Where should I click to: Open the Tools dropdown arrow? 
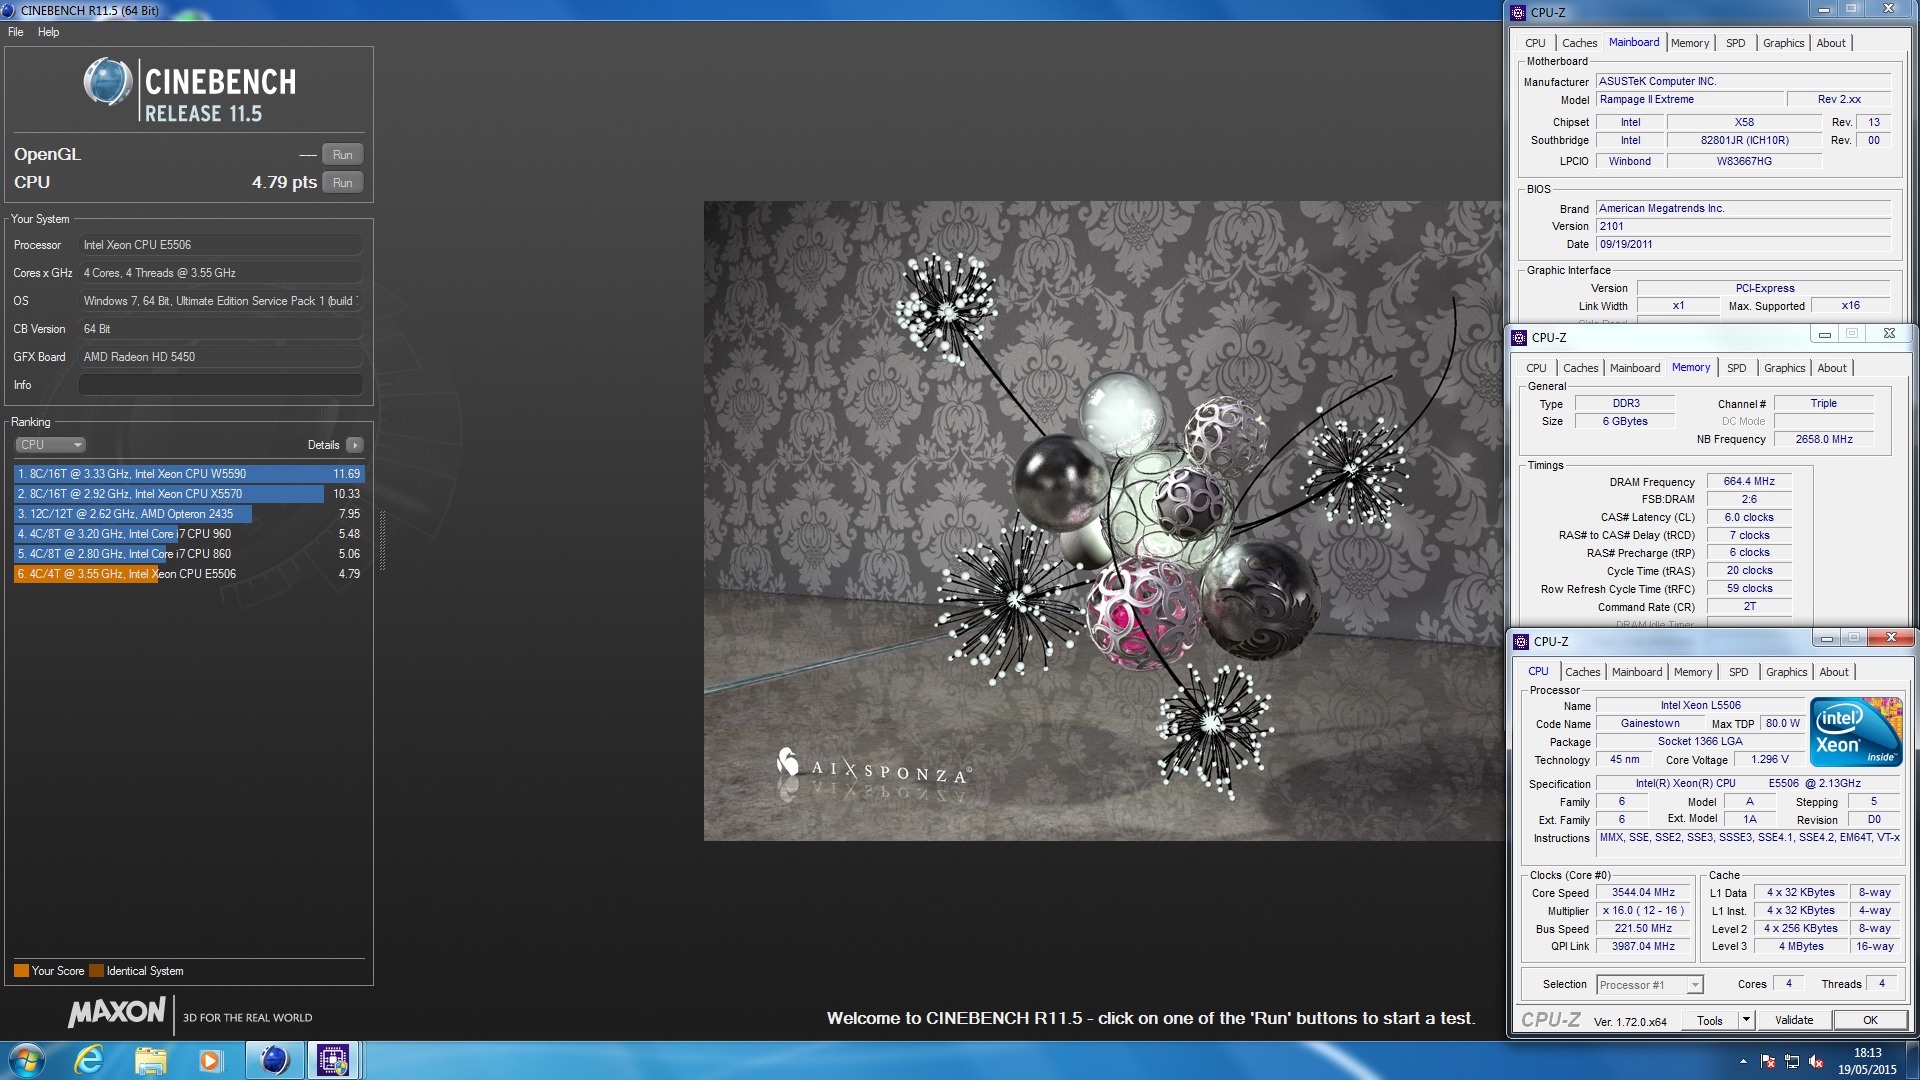[x=1746, y=1021]
